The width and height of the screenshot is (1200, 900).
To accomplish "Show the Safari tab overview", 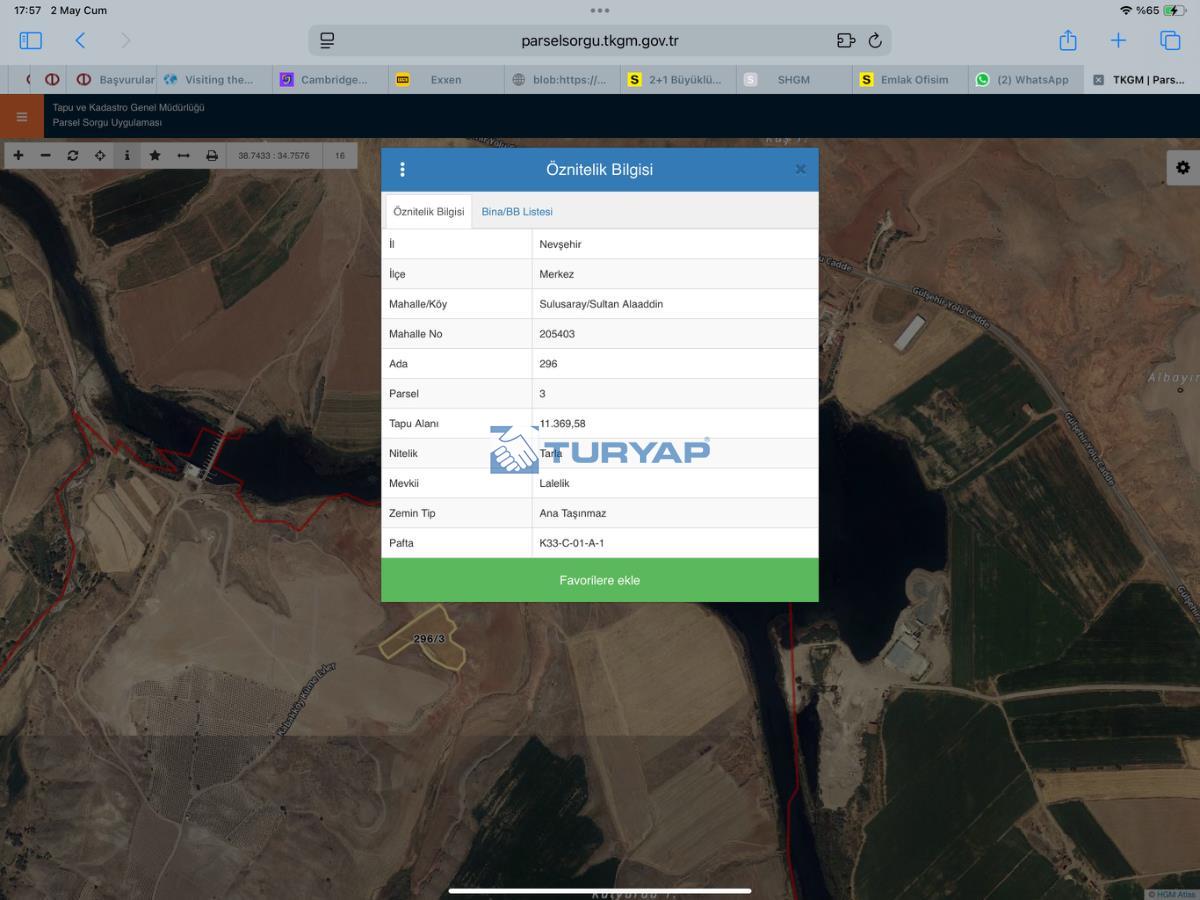I will click(x=1170, y=41).
